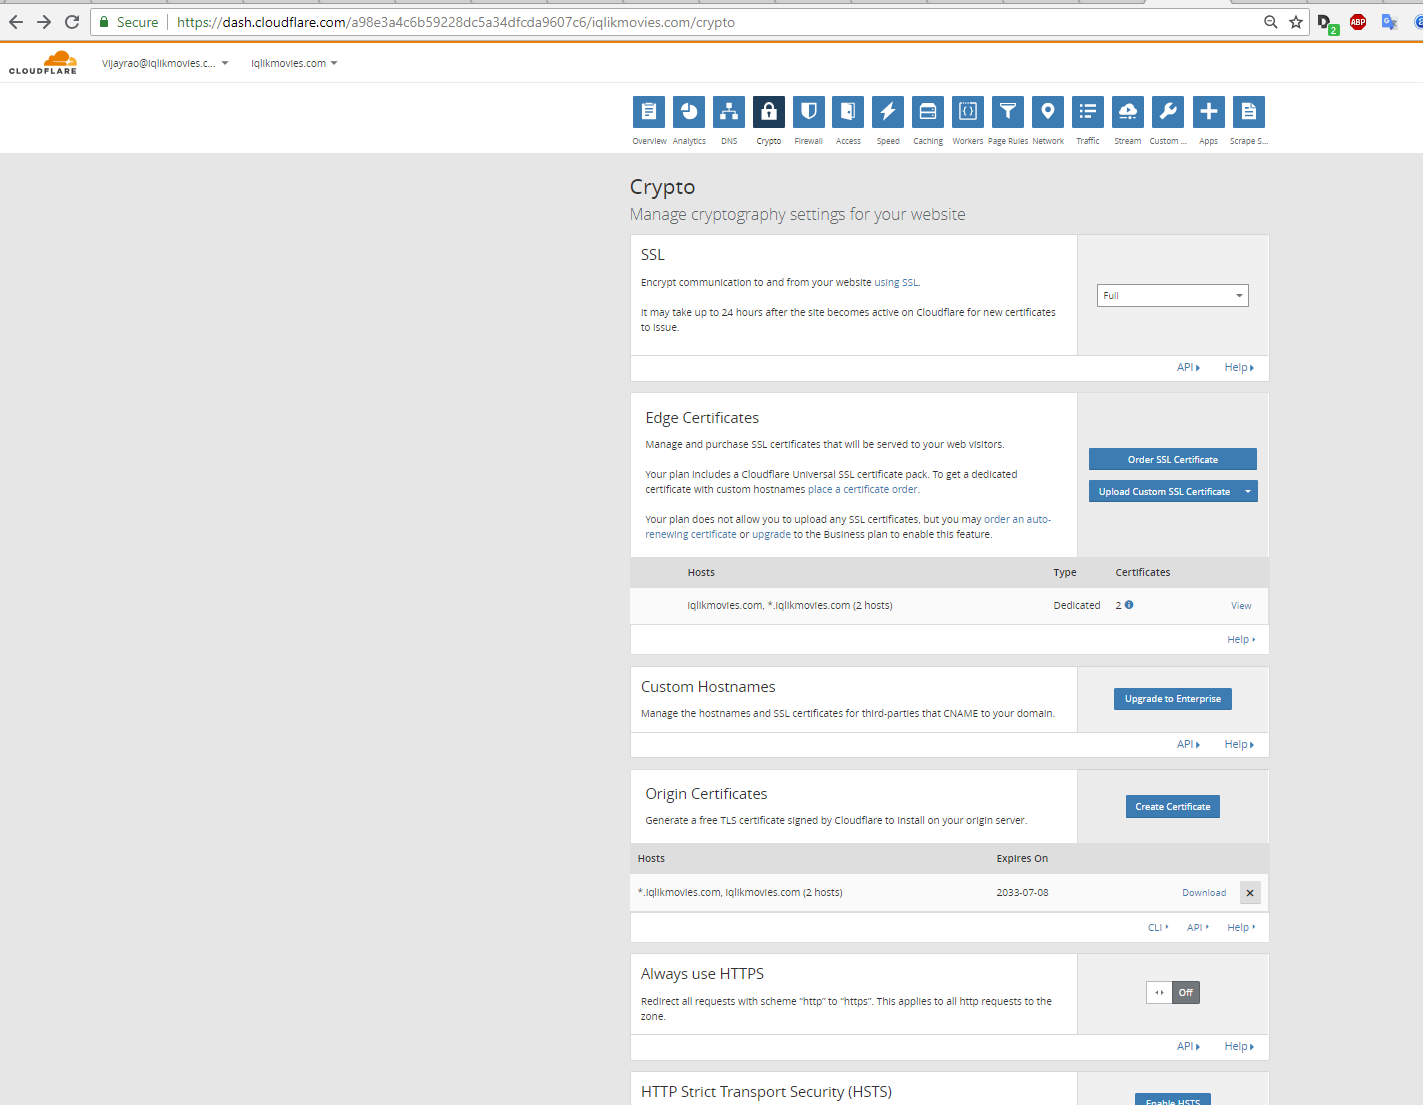Follow the 'place a certificate order' link
The image size is (1423, 1105).
click(x=863, y=490)
